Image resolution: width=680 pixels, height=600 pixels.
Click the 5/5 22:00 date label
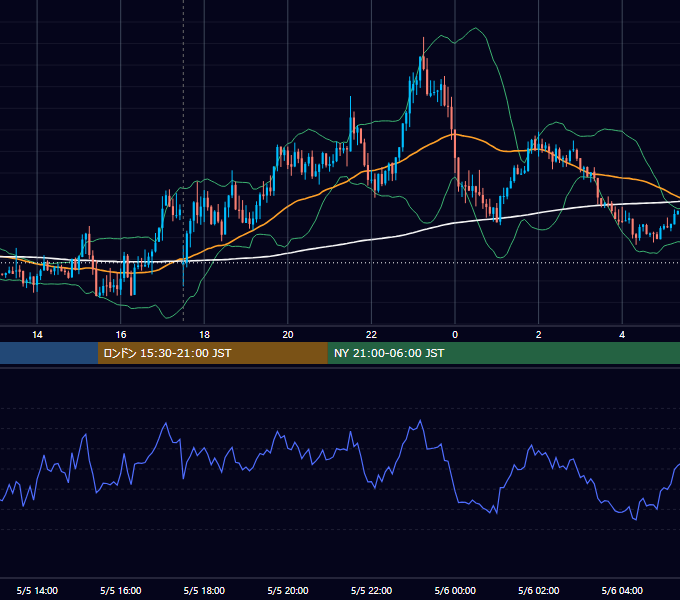371,590
